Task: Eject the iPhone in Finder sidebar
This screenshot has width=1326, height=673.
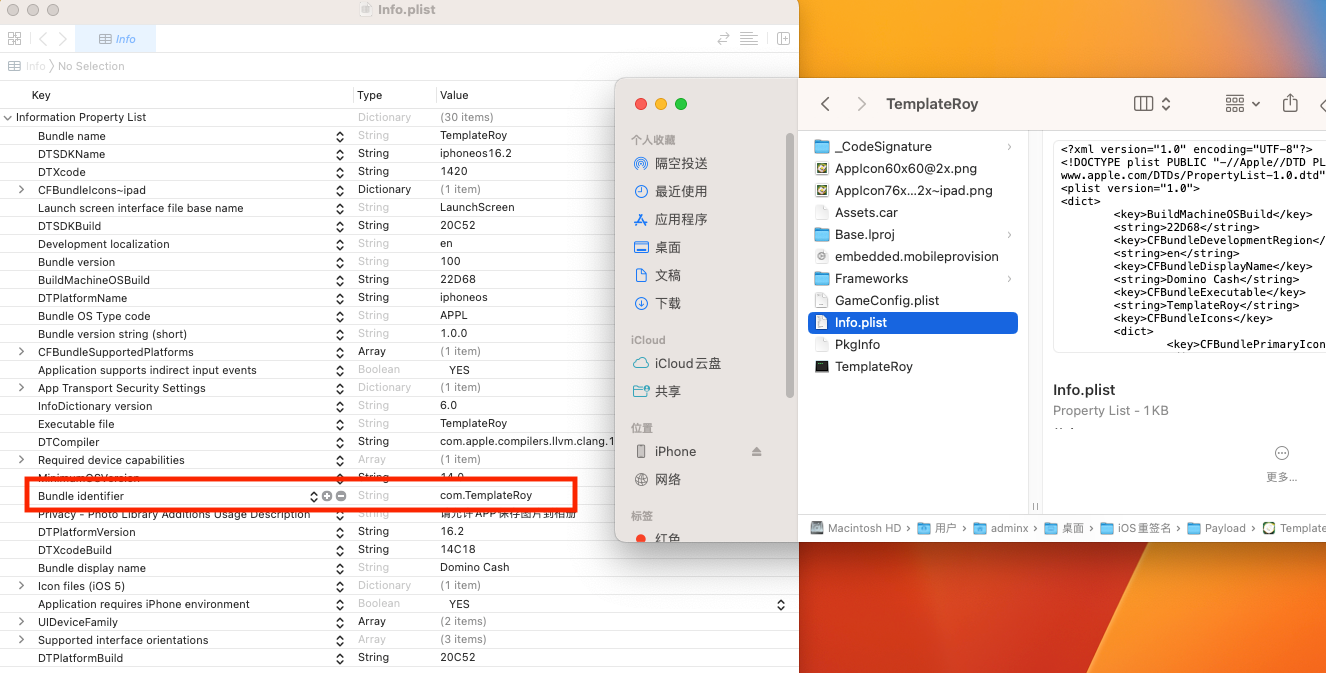Action: (x=757, y=451)
